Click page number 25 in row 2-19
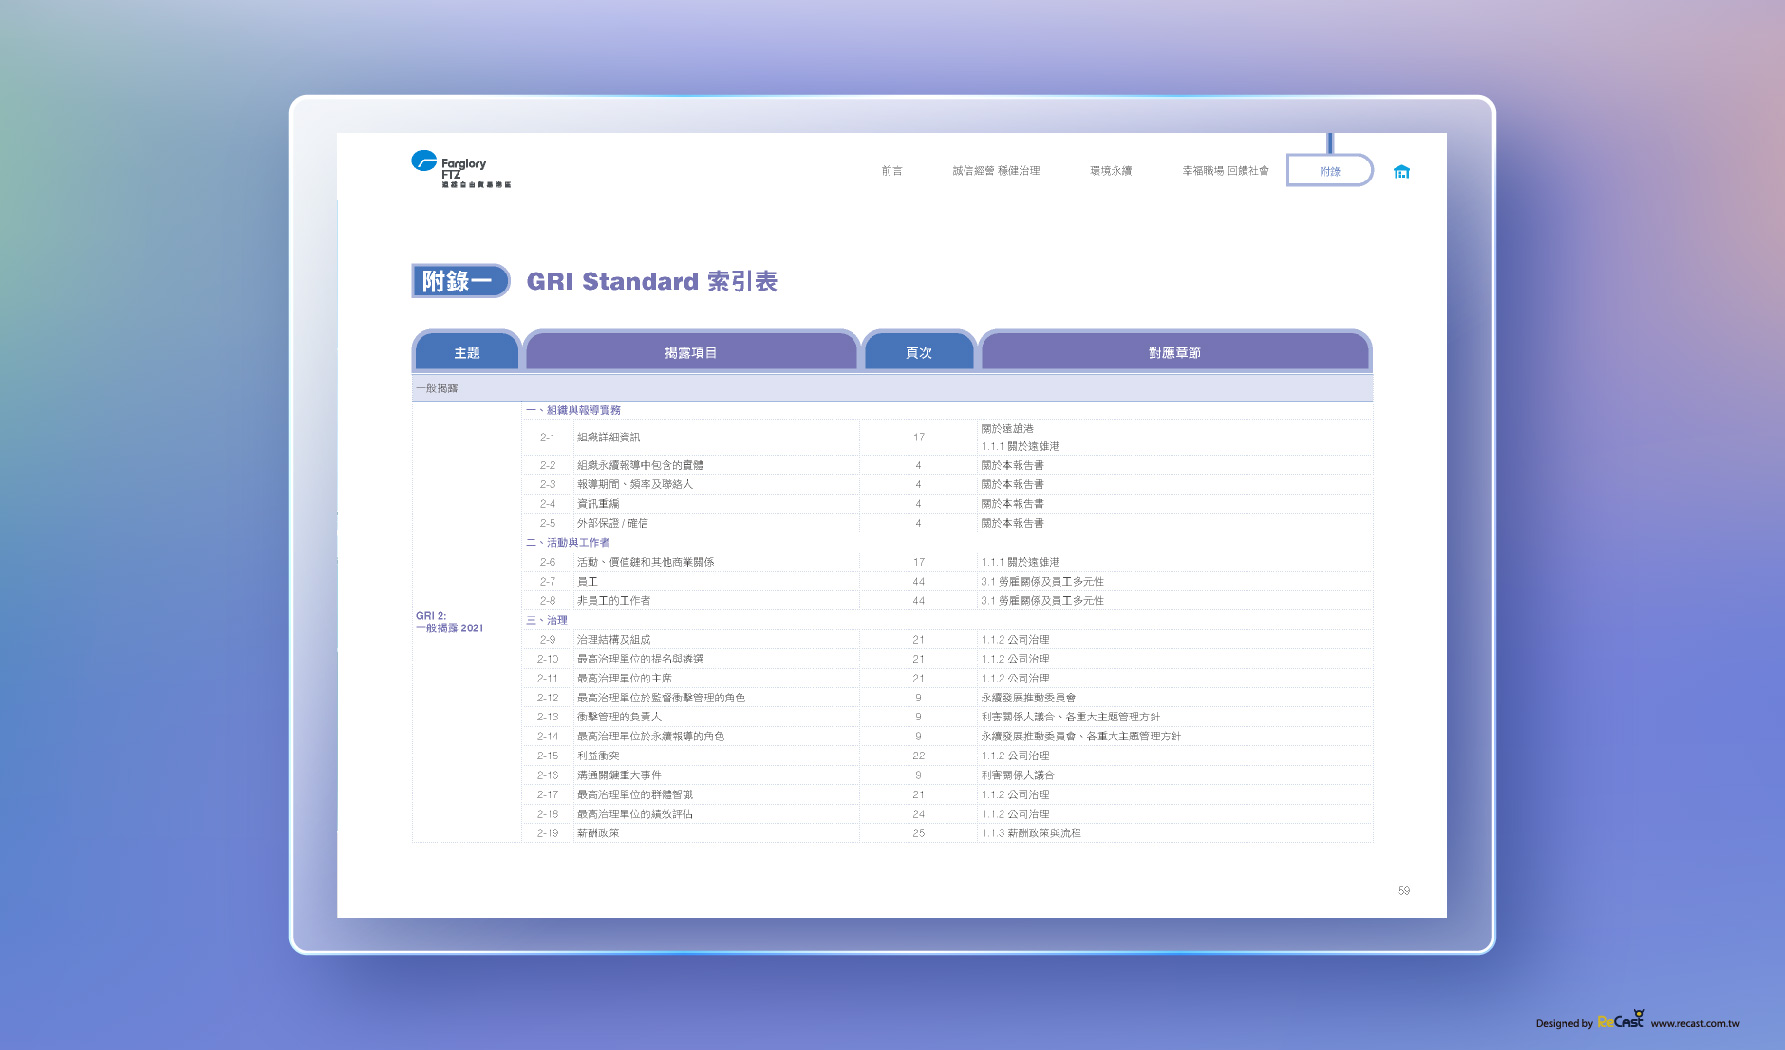This screenshot has width=1785, height=1050. (x=918, y=833)
